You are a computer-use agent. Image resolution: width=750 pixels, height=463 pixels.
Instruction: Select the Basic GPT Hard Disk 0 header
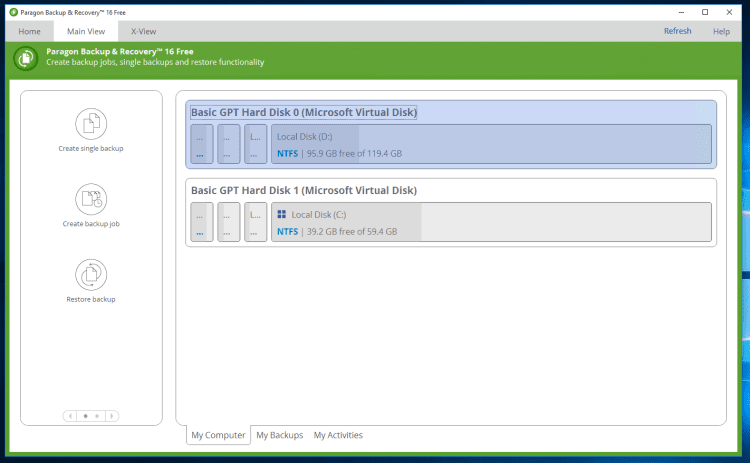tap(304, 112)
